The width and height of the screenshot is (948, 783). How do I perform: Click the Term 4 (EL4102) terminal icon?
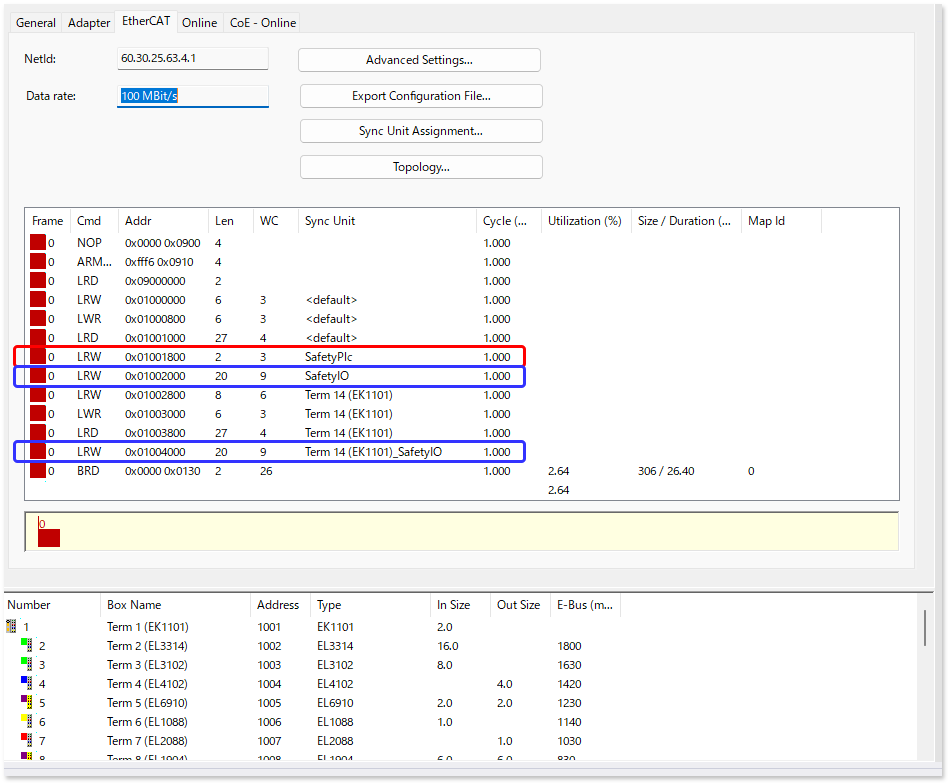pyautogui.click(x=26, y=684)
